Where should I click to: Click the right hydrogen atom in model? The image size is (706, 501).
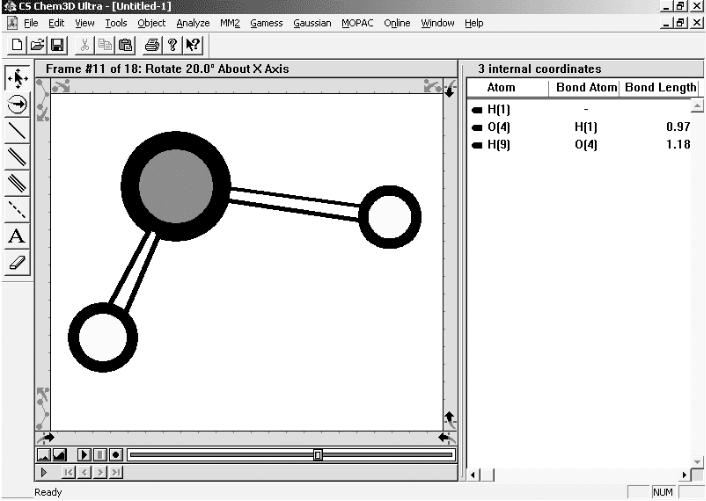pyautogui.click(x=390, y=217)
